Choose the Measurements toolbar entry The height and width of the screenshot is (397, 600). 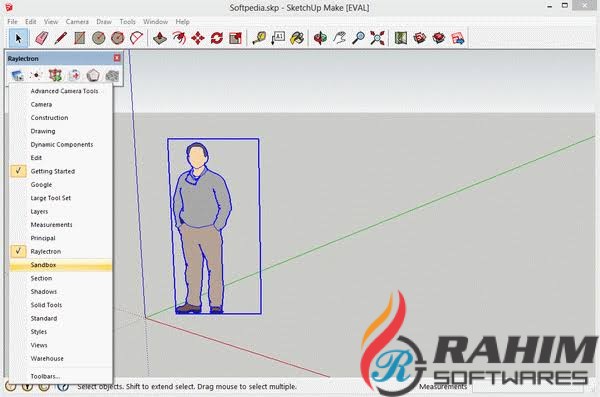60,225
